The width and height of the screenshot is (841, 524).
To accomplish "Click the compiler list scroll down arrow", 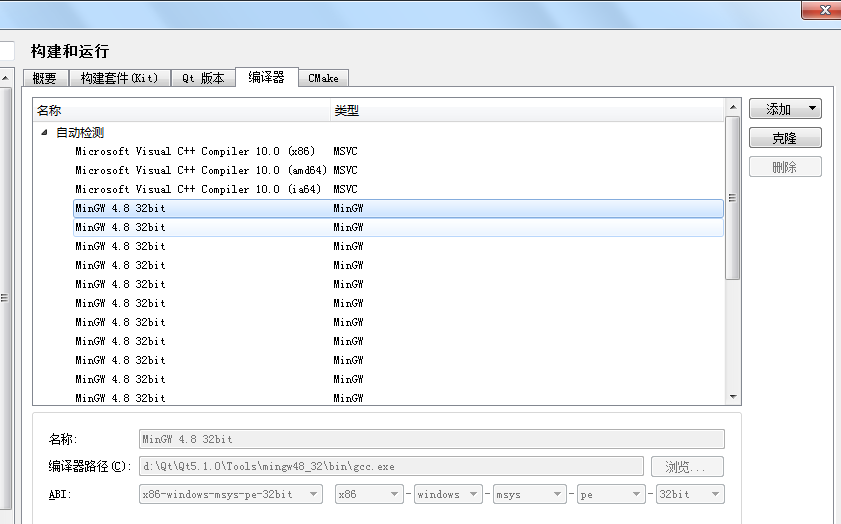I will (x=733, y=397).
